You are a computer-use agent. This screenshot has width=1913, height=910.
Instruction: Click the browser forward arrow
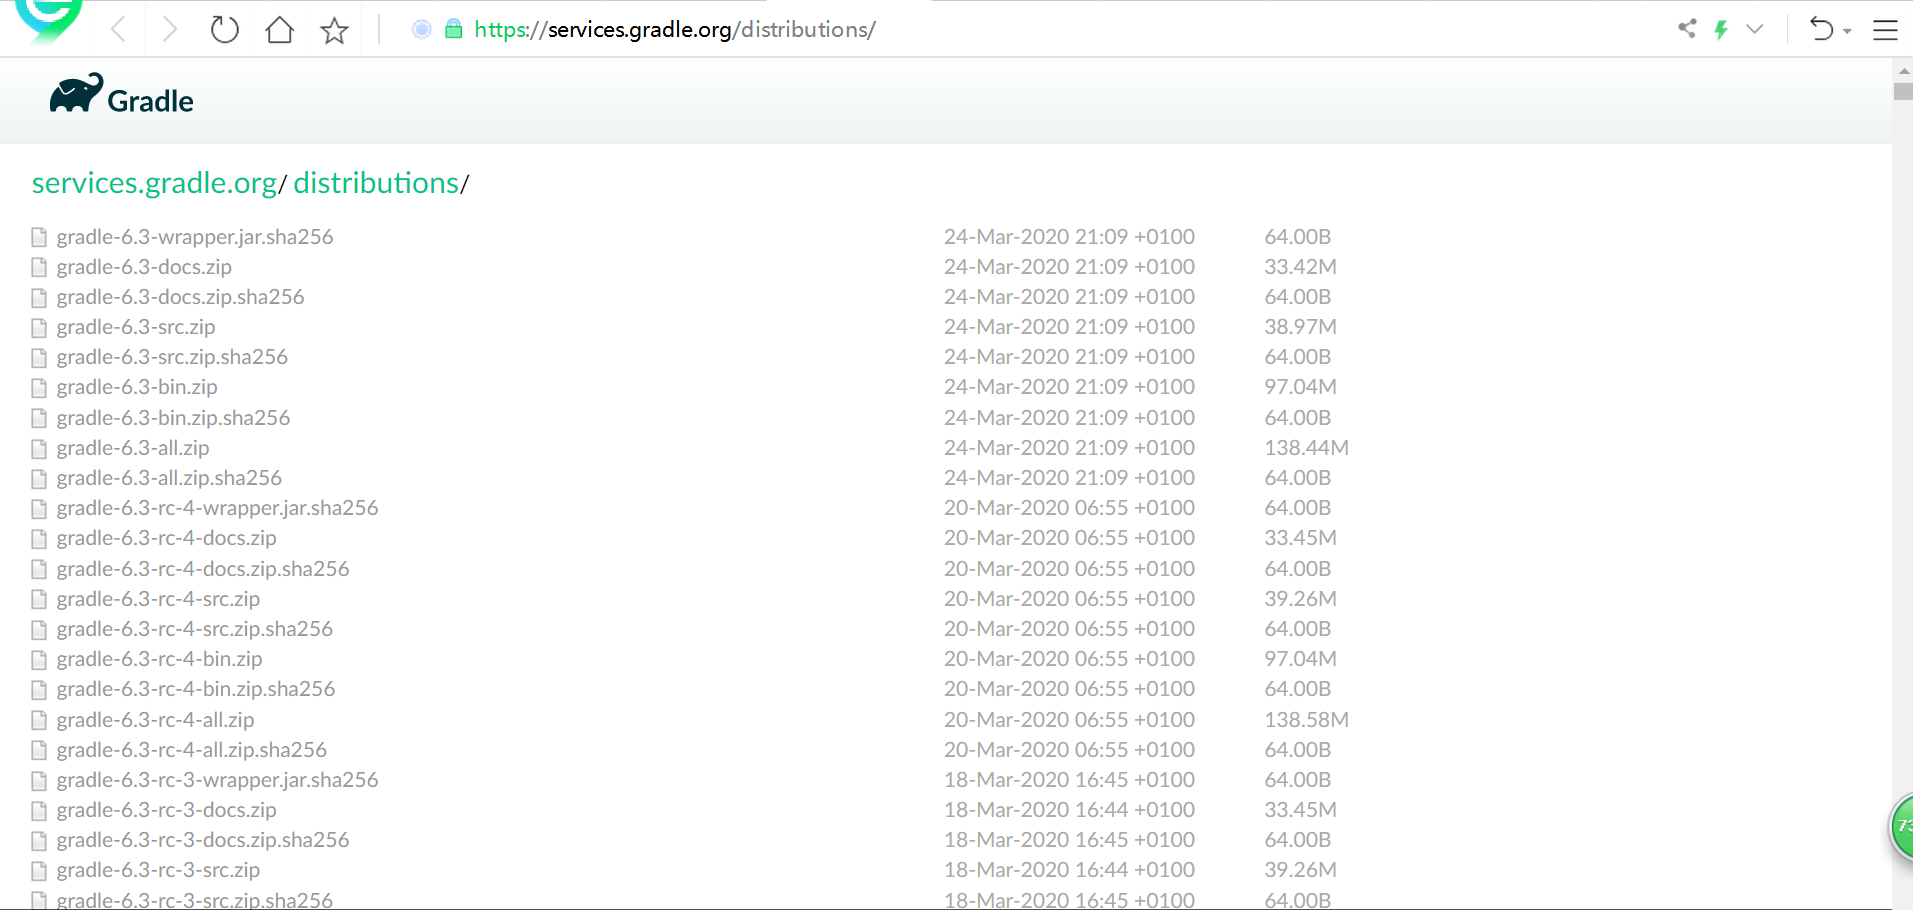(x=170, y=30)
